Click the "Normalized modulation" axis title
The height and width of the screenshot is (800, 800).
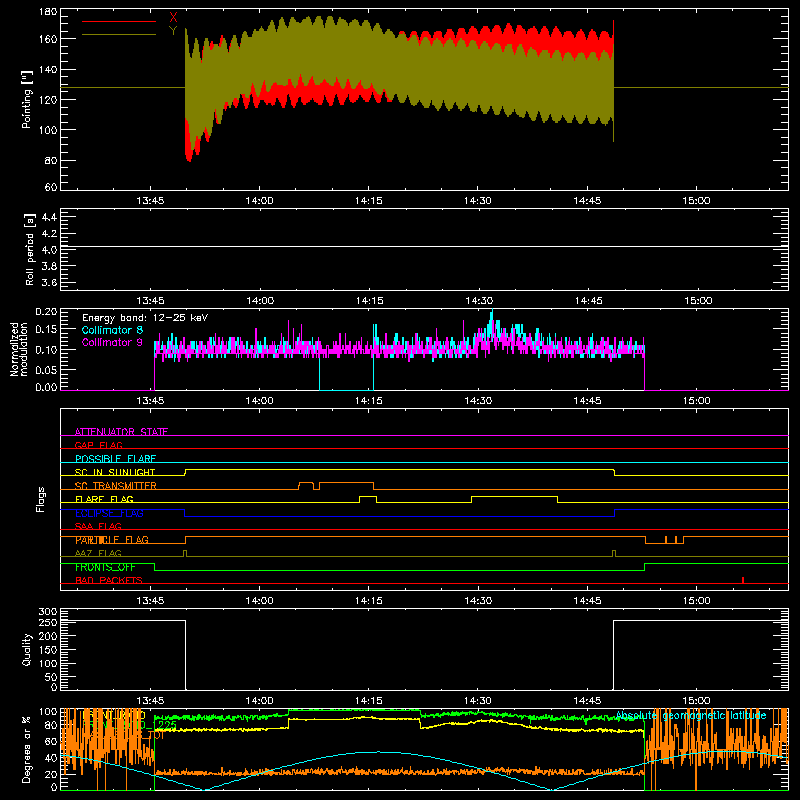tap(18, 349)
